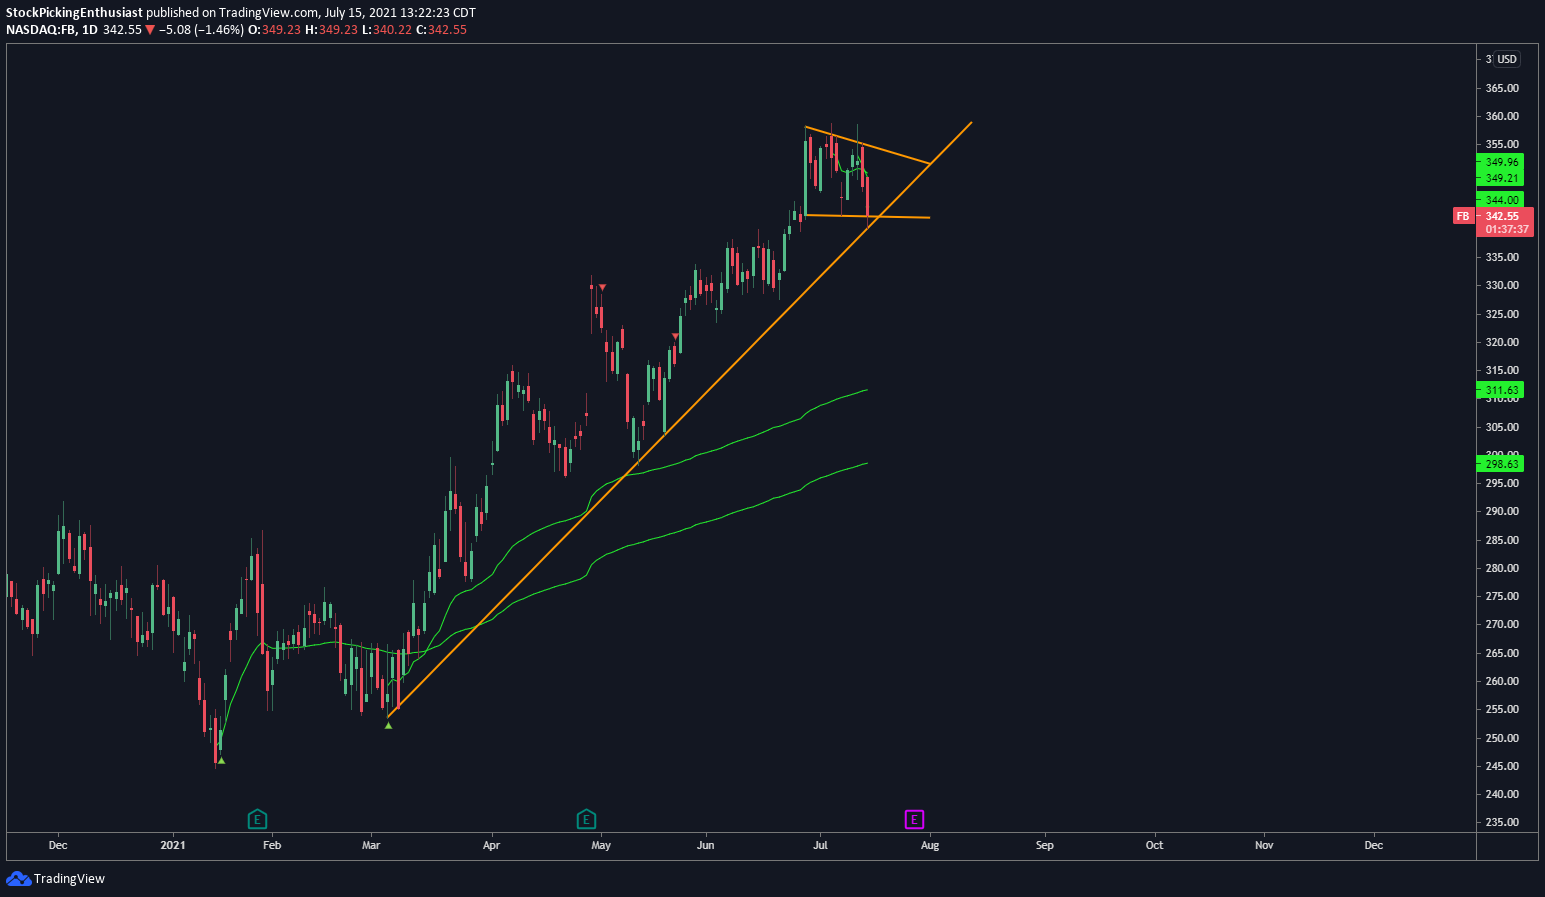Screen dimensions: 1545x897
Task: Click the red FB ticker tag
Action: tap(1463, 216)
